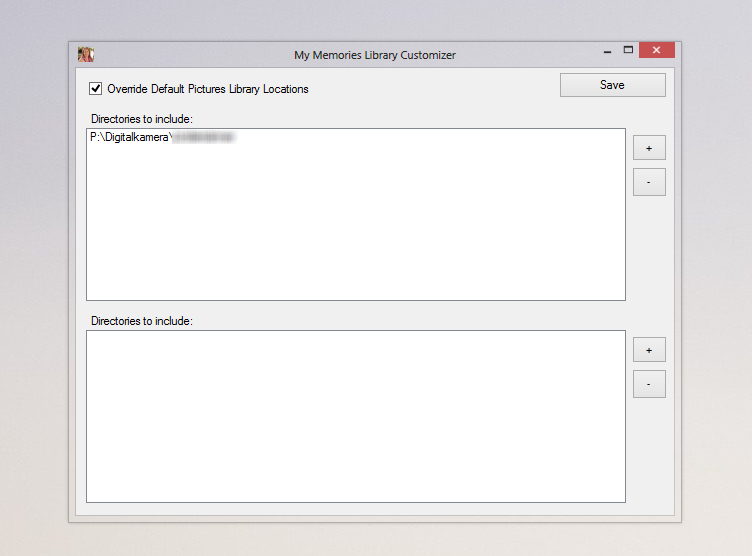
Task: Maximize the Library Customizer window
Action: click(628, 50)
